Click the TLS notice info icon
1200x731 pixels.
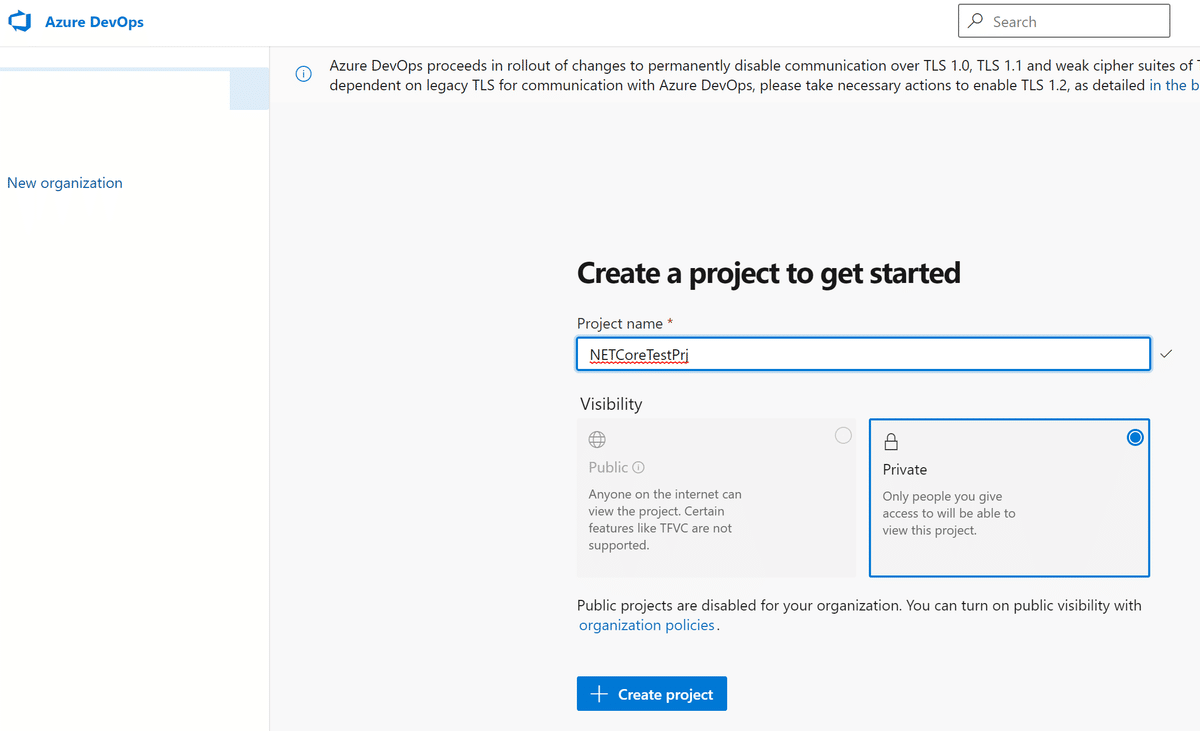(x=303, y=74)
